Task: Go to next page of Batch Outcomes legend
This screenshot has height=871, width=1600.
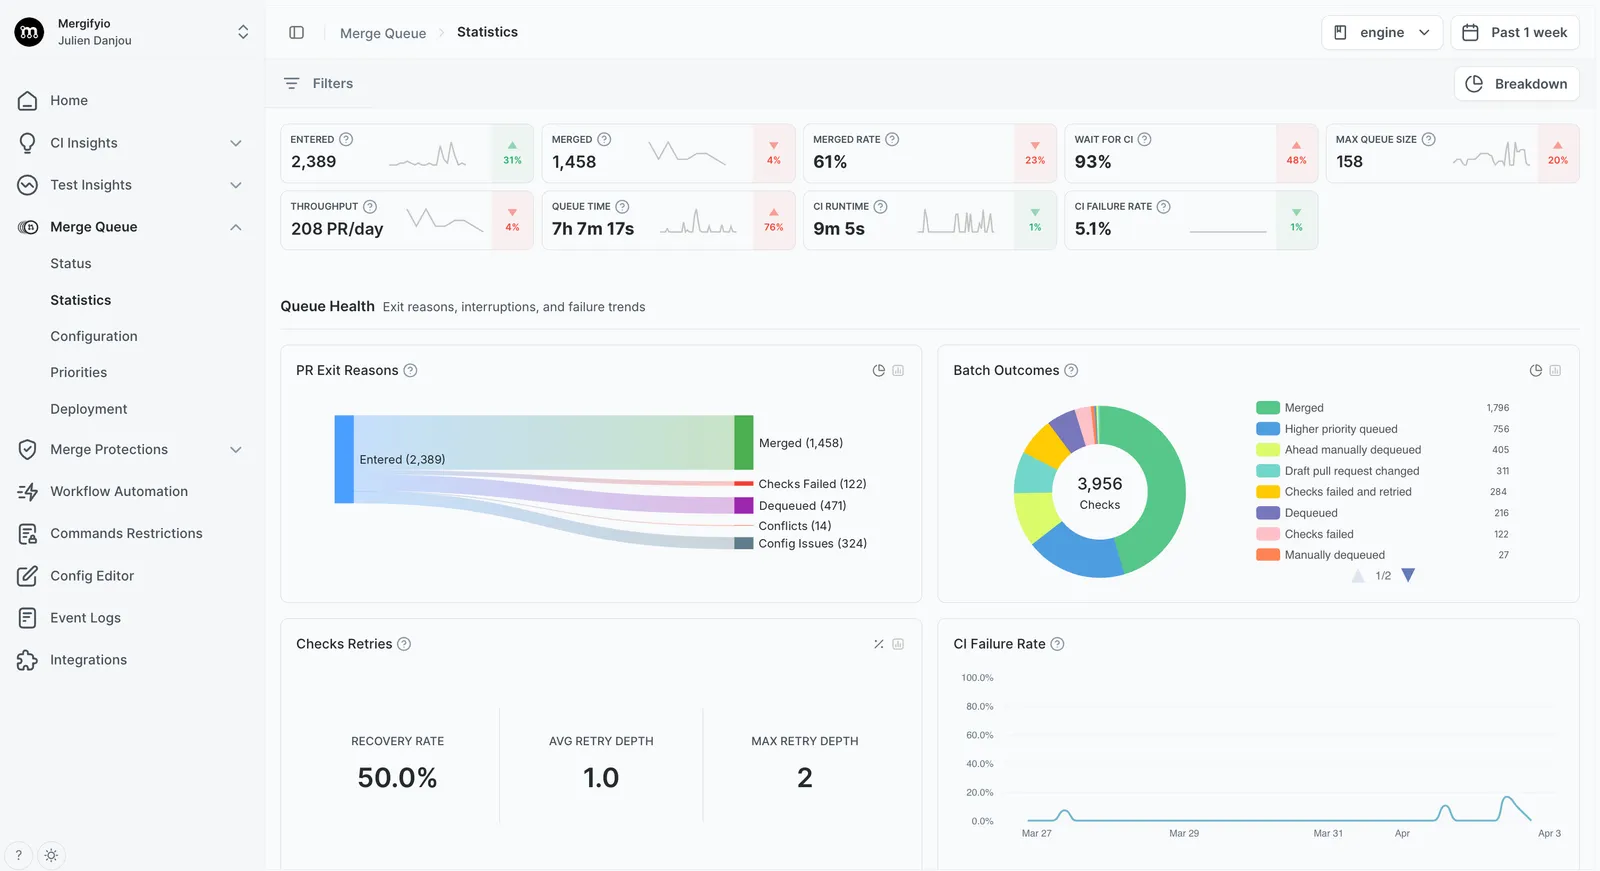Action: [1408, 575]
